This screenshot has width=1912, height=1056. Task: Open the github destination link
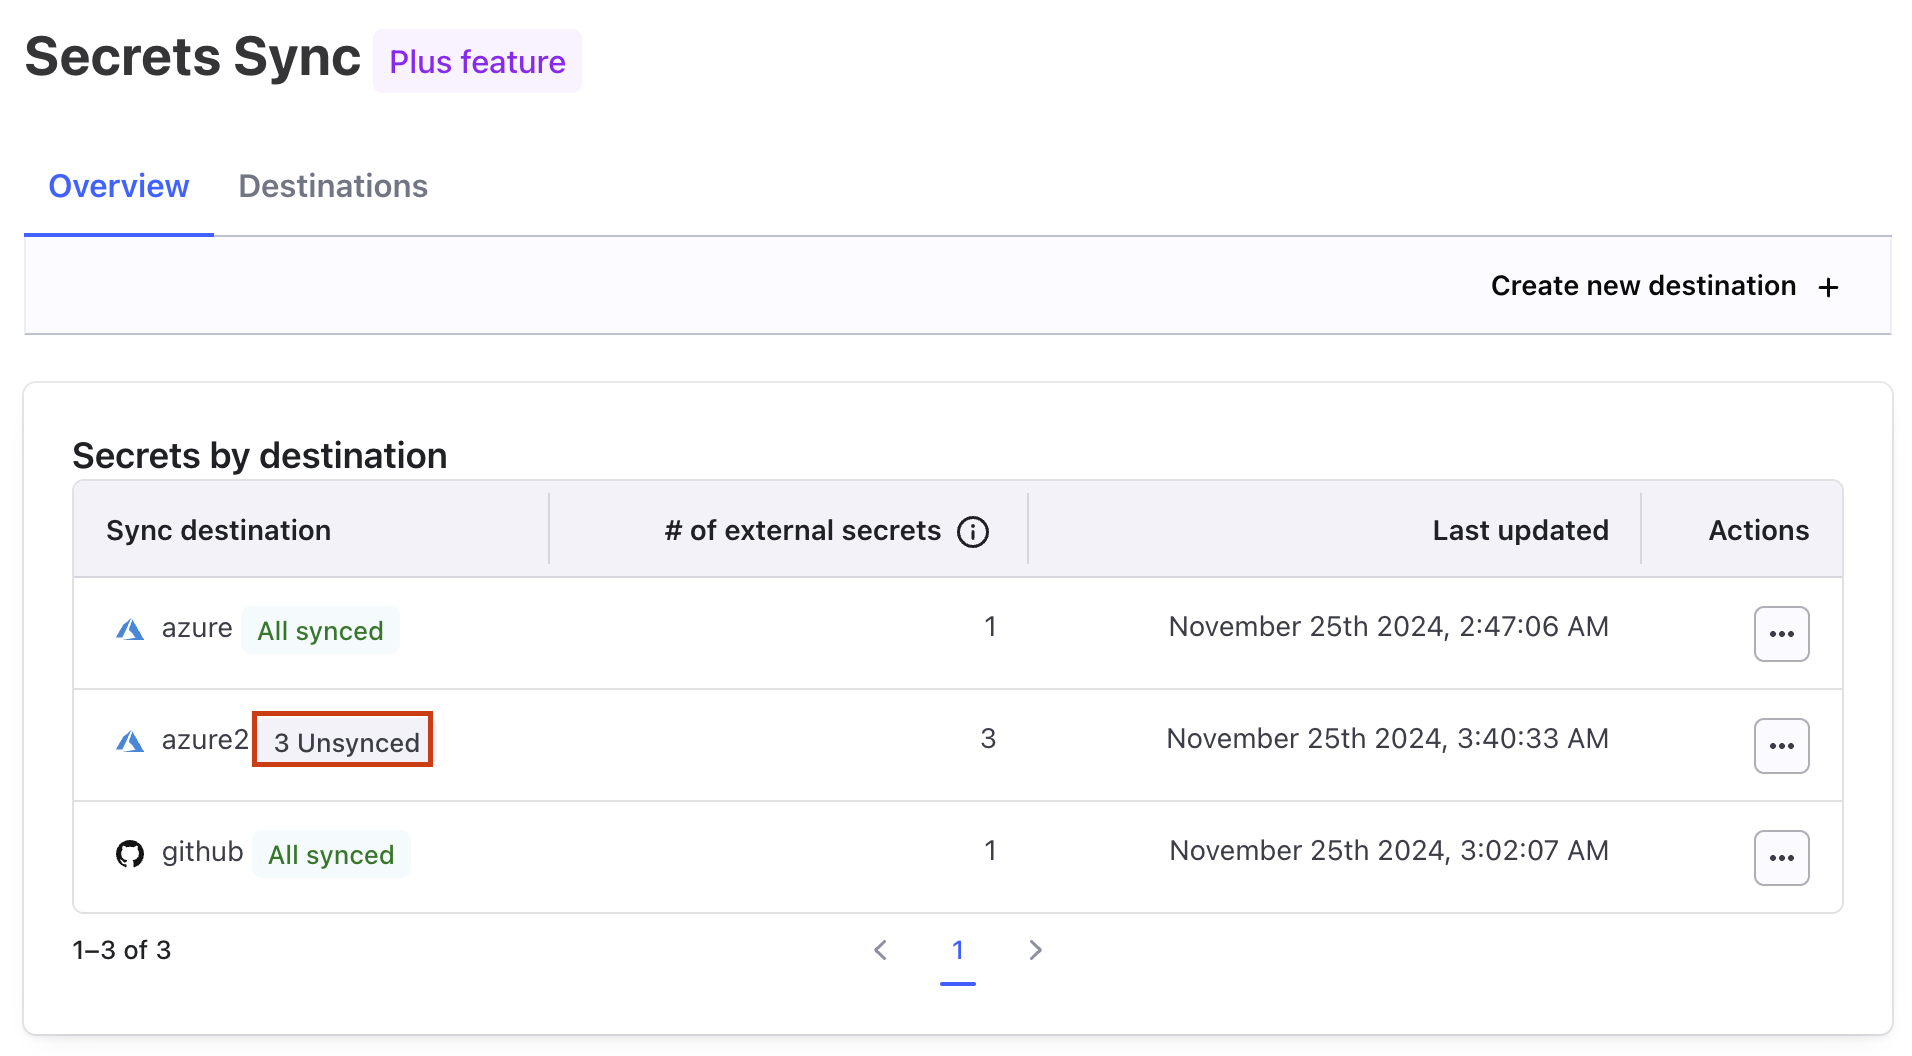(202, 852)
